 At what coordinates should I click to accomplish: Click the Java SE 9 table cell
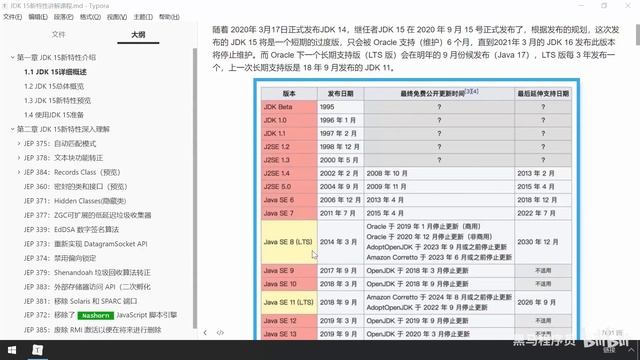point(289,271)
